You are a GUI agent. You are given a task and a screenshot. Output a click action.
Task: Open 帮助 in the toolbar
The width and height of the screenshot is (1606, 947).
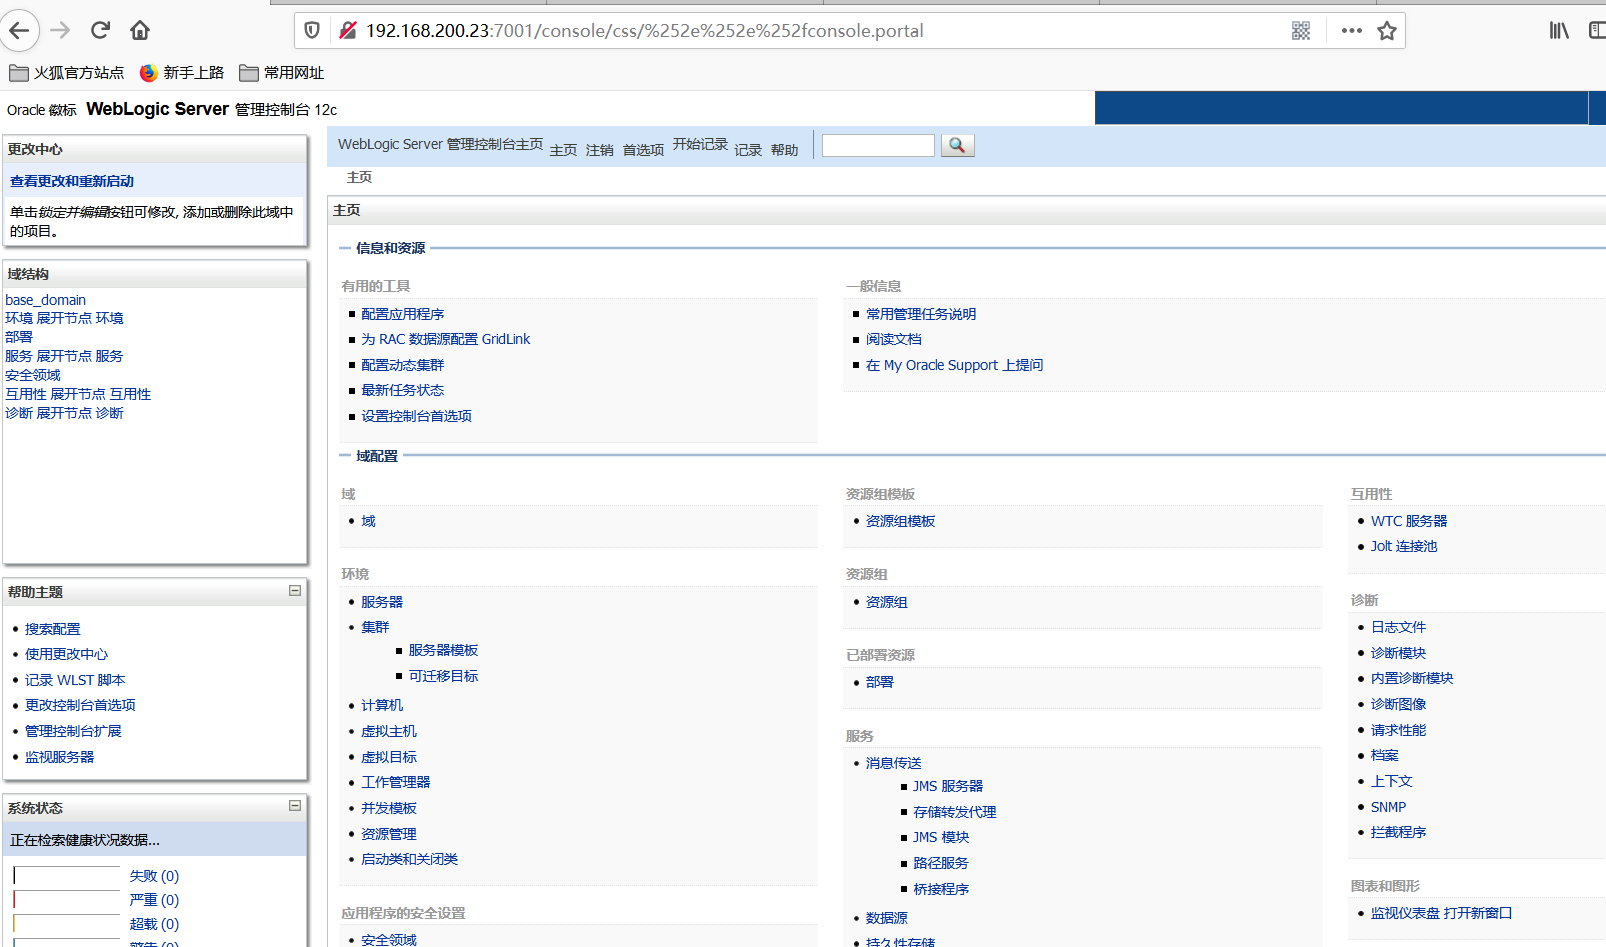point(785,150)
